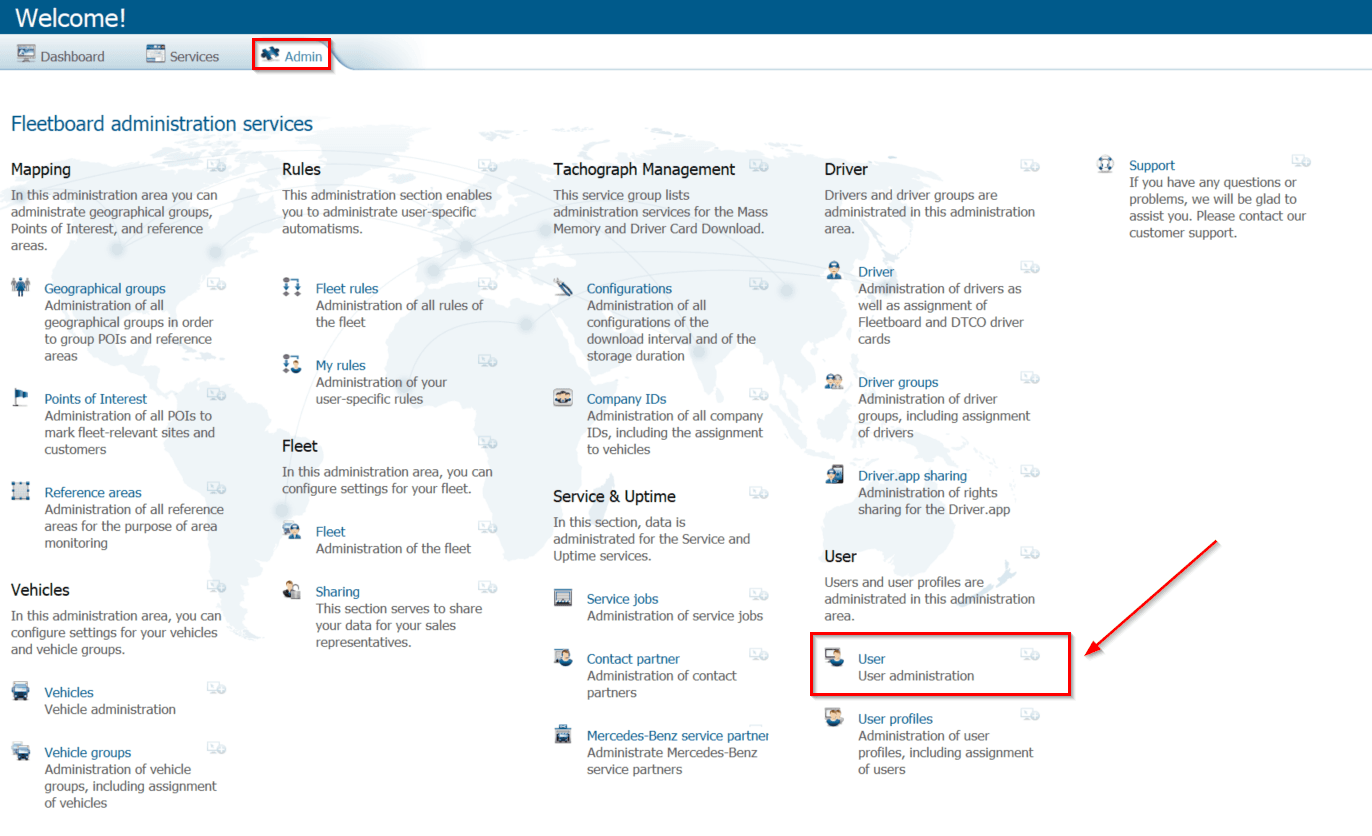The height and width of the screenshot is (836, 1372).
Task: Click the My rules icon
Action: (292, 364)
